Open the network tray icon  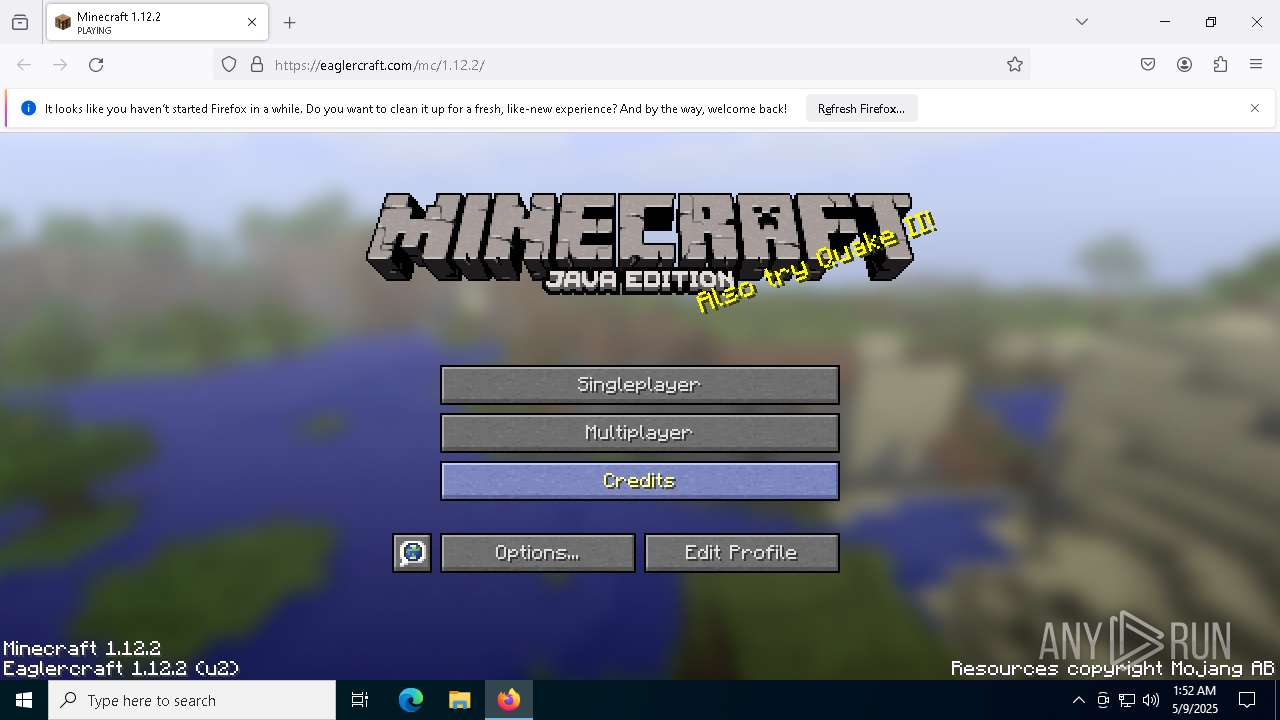tap(1127, 700)
